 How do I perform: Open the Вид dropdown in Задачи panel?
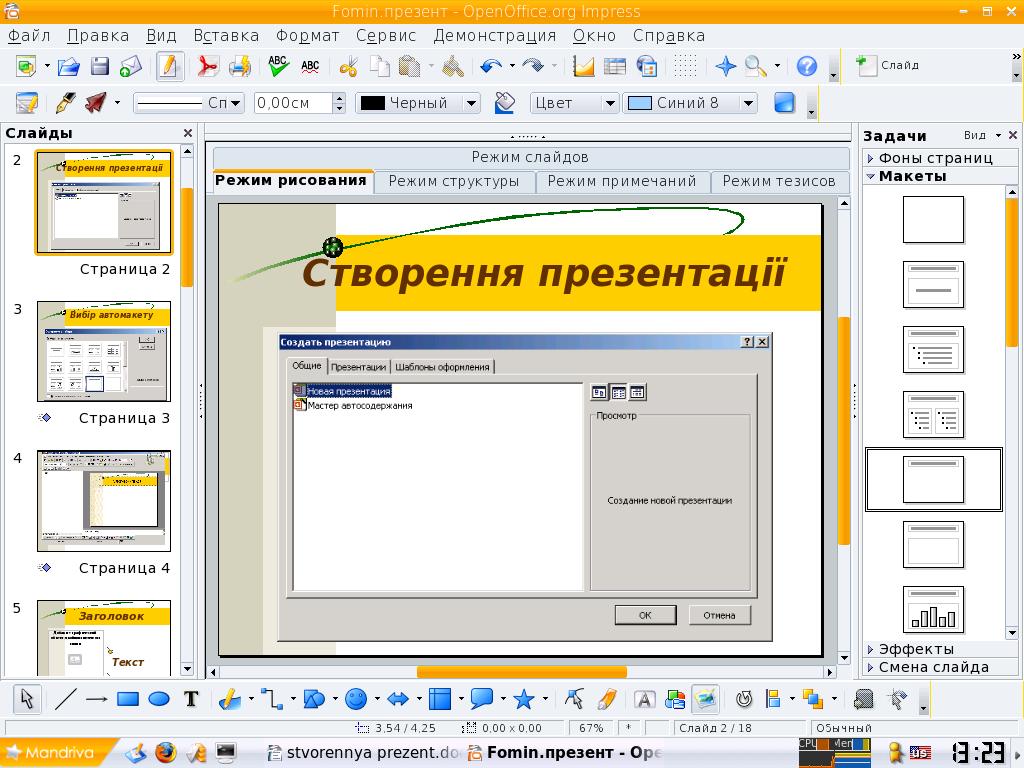click(982, 135)
